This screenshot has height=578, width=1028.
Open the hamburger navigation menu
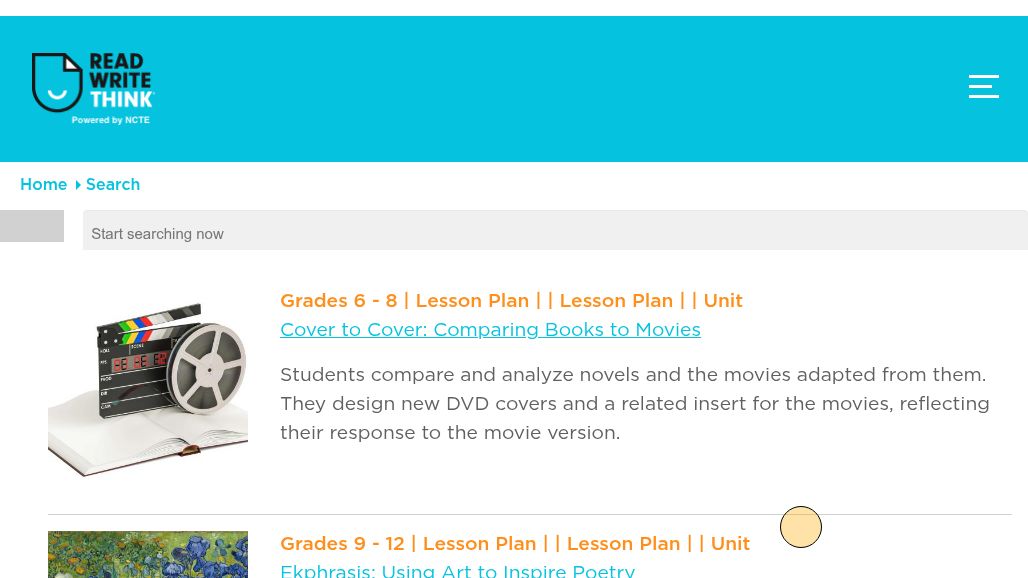click(983, 87)
